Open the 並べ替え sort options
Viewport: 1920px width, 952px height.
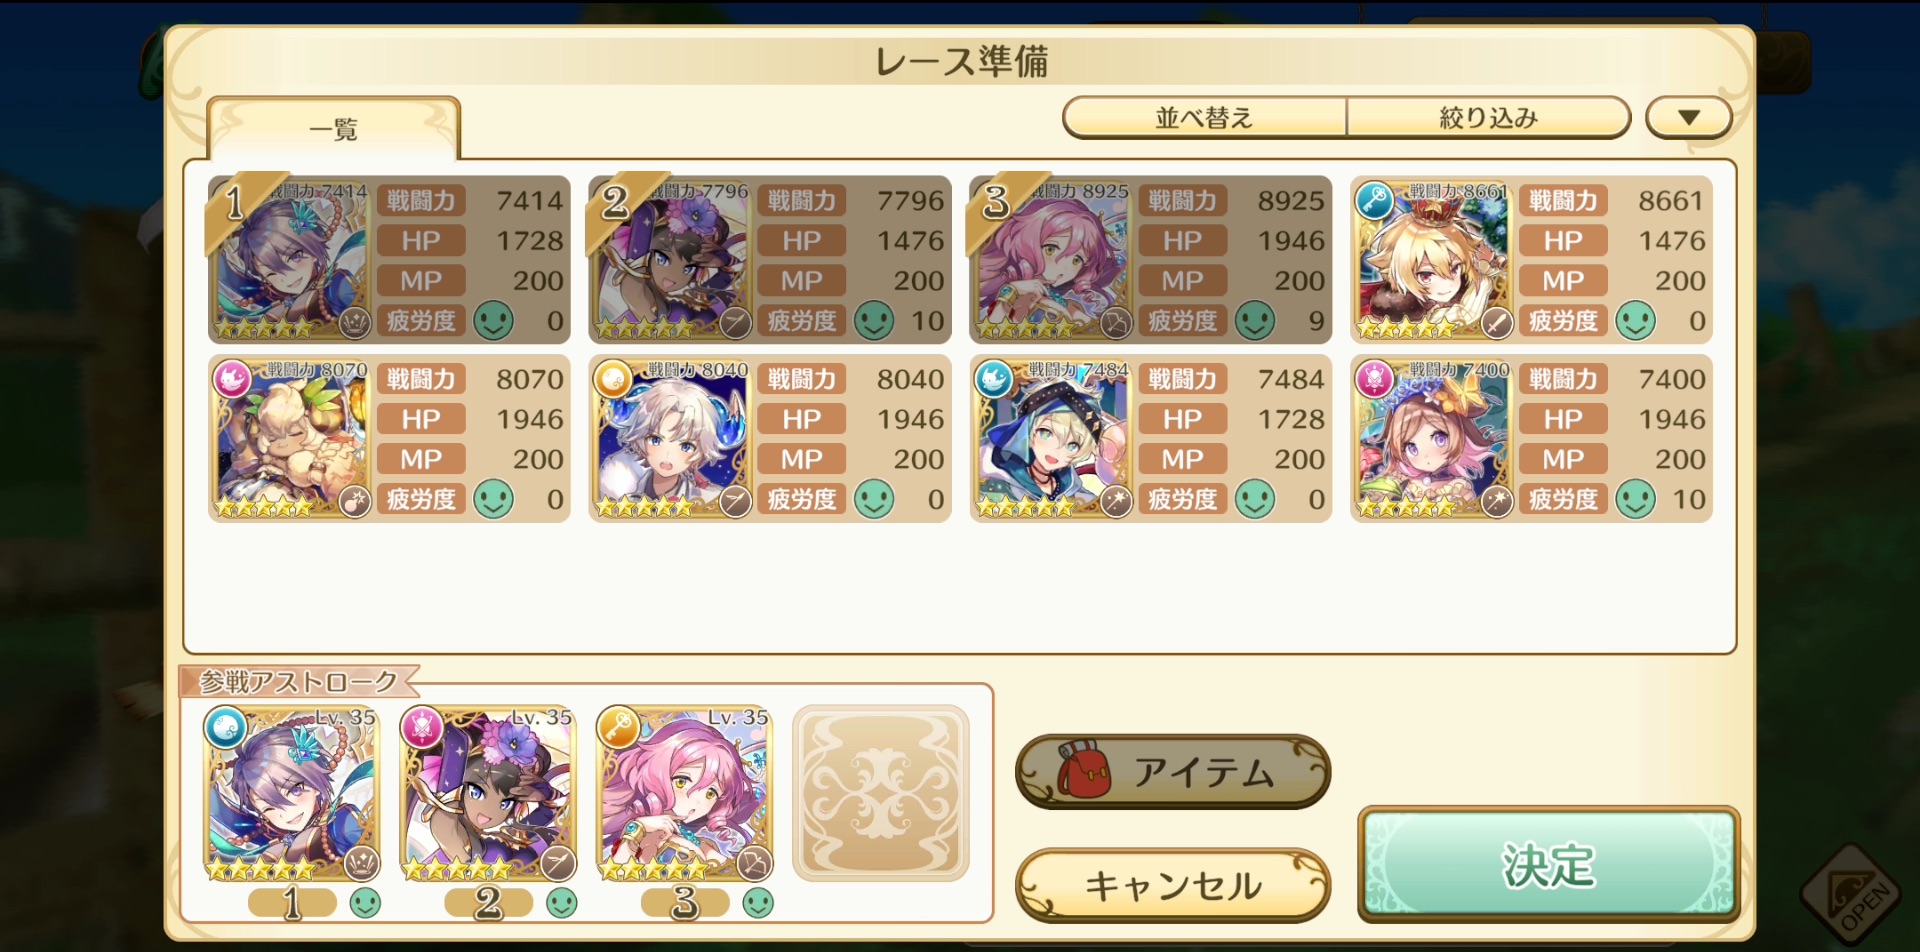(x=1205, y=118)
